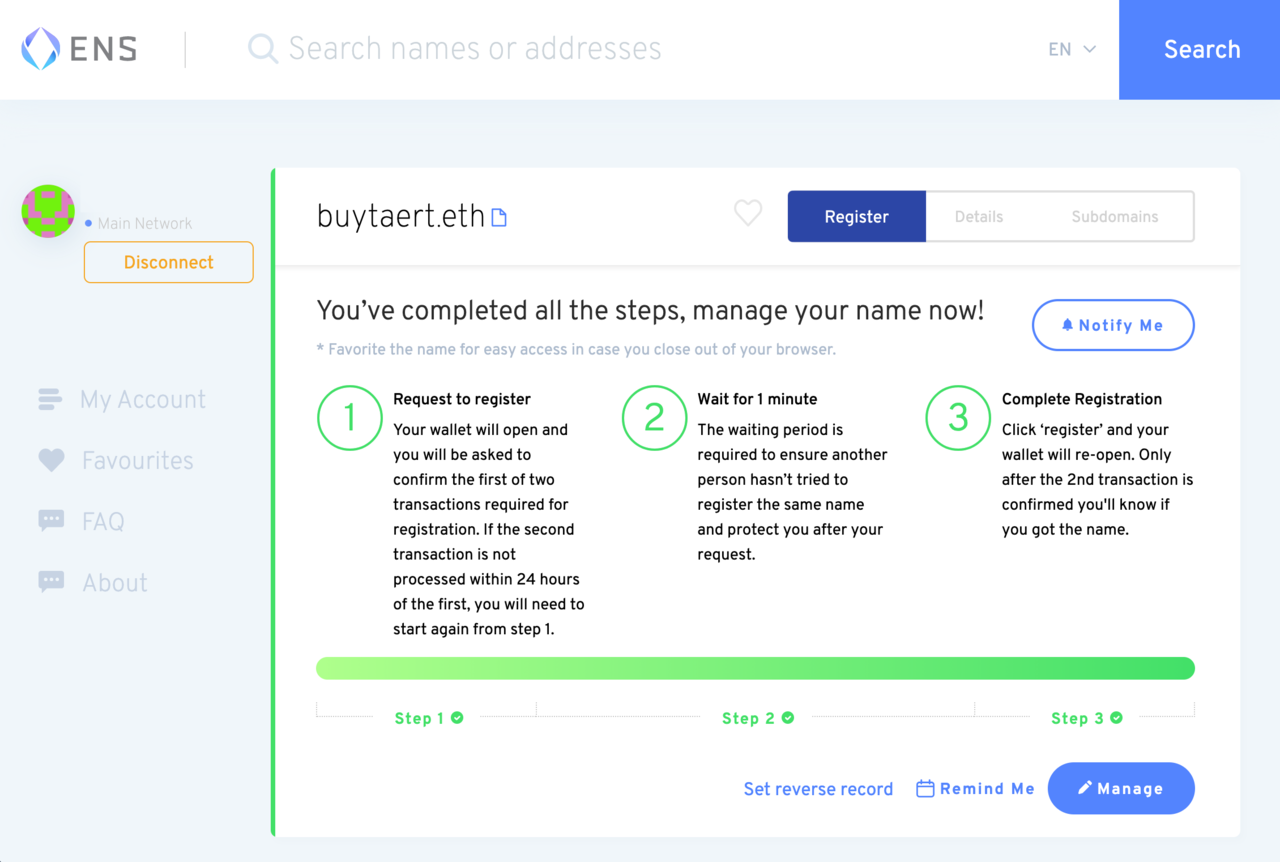Screen dimensions: 1280x862
Task: Click the Request to register heading
Action: point(462,399)
